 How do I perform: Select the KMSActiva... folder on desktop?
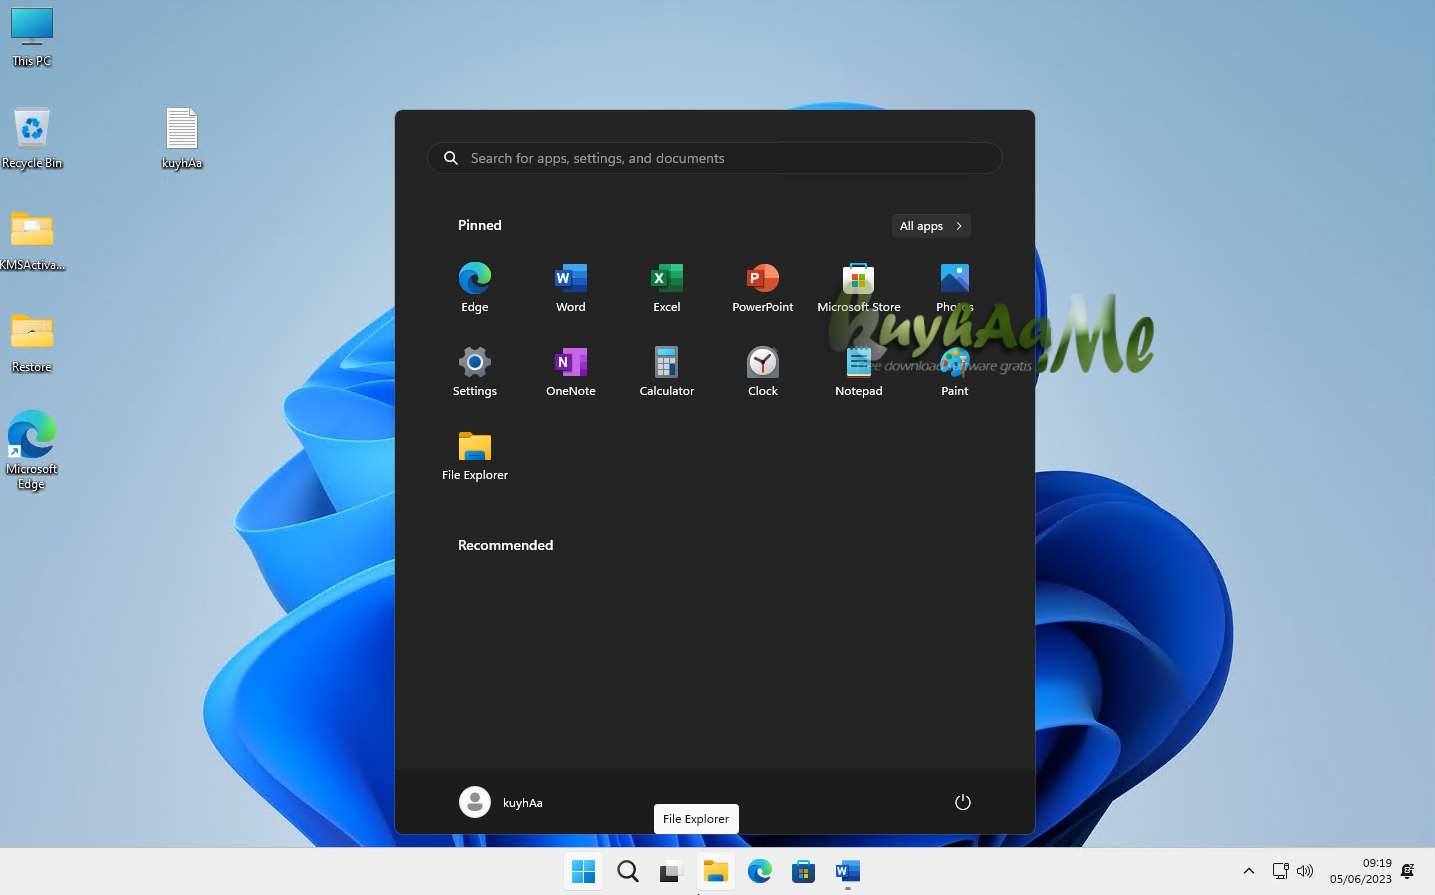coord(32,241)
